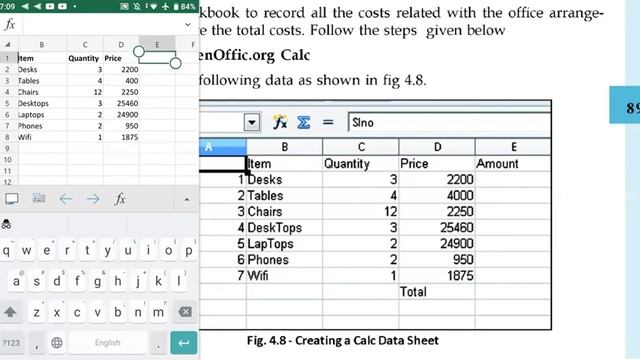Tap the incognito icon above the keyboard
This screenshot has height=360, width=640.
(6, 224)
